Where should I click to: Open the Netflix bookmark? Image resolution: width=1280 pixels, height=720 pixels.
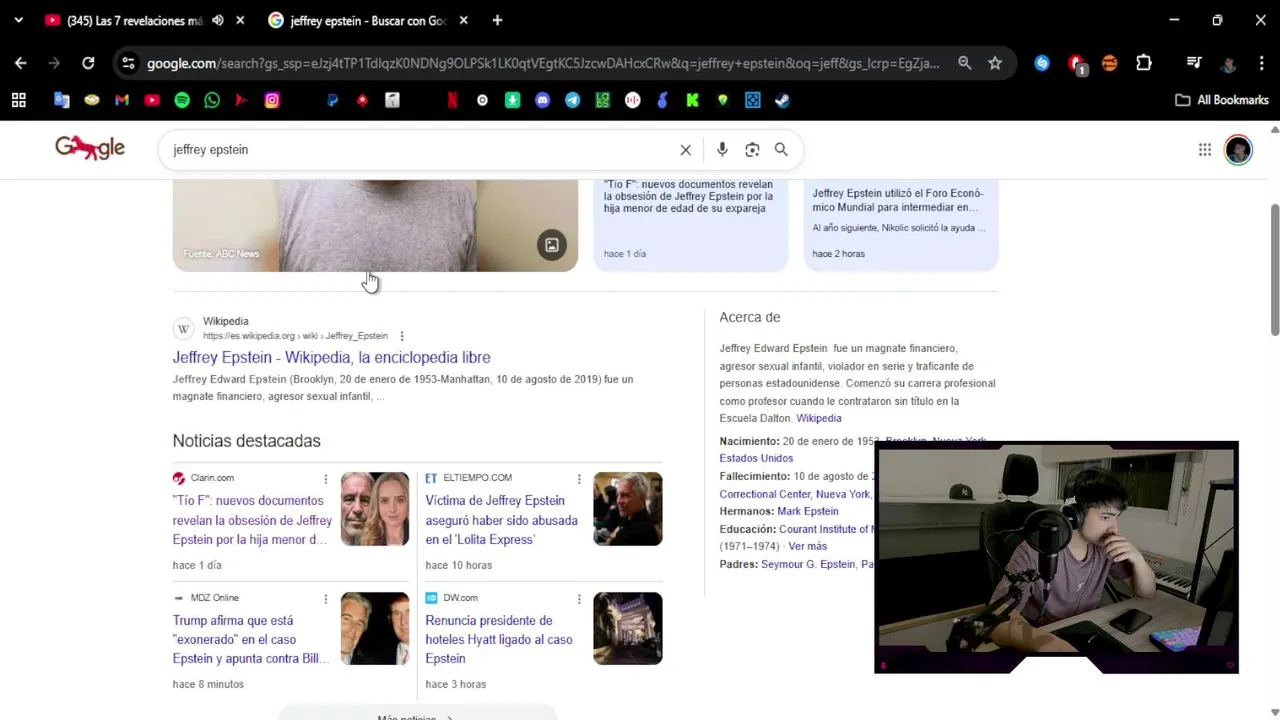[x=452, y=100]
